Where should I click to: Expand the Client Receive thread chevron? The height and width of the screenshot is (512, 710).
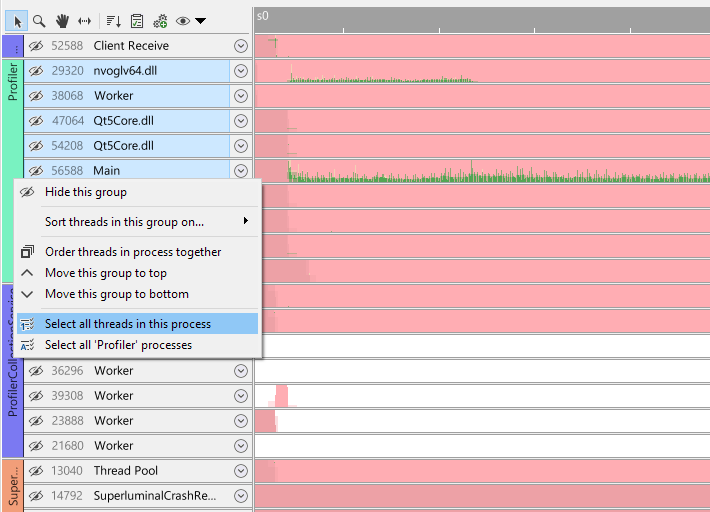click(x=240, y=46)
